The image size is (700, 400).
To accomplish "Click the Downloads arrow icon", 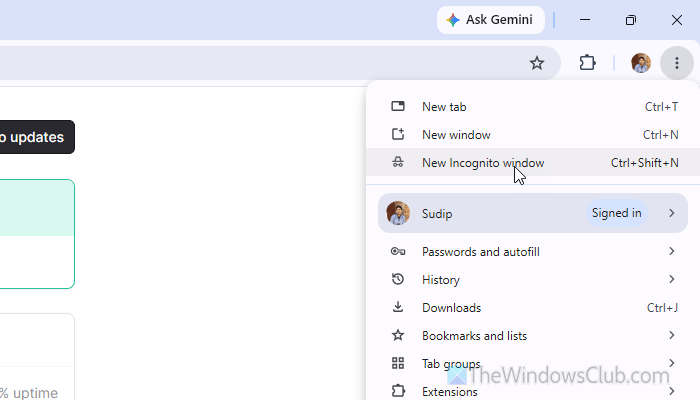I will [x=398, y=307].
